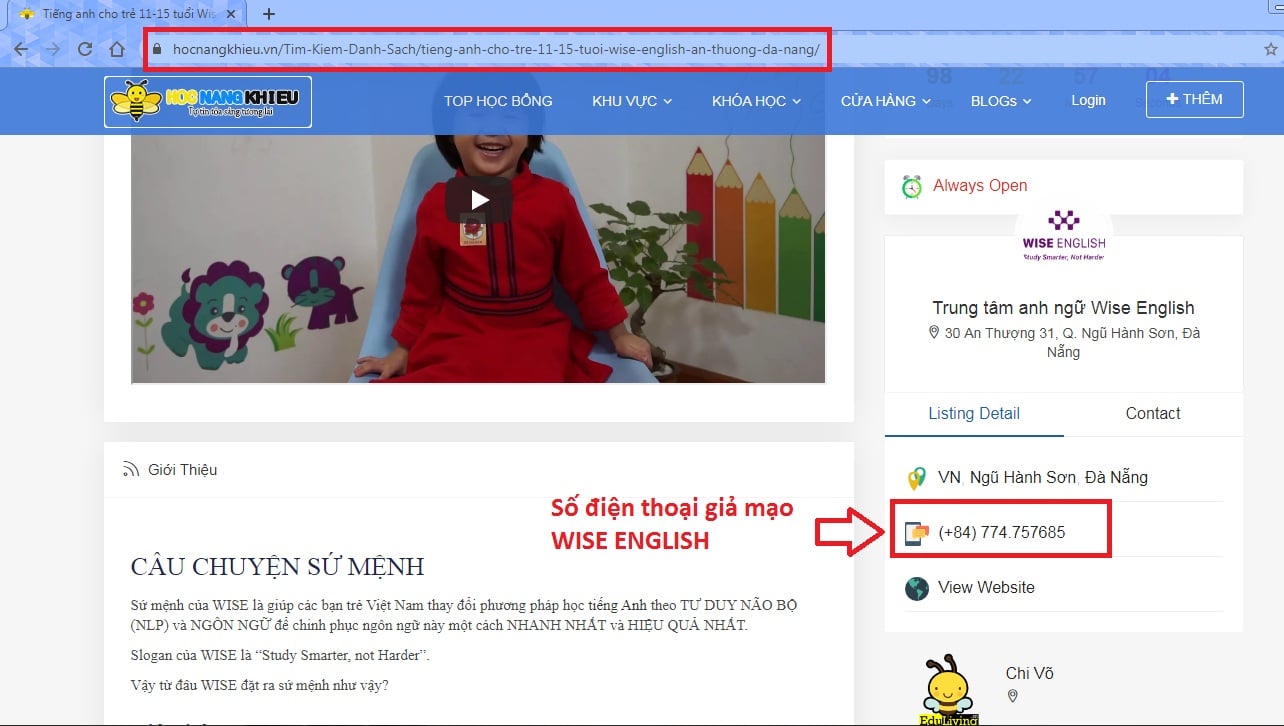Click the phone icon beside number
Image resolution: width=1284 pixels, height=726 pixels.
916,533
